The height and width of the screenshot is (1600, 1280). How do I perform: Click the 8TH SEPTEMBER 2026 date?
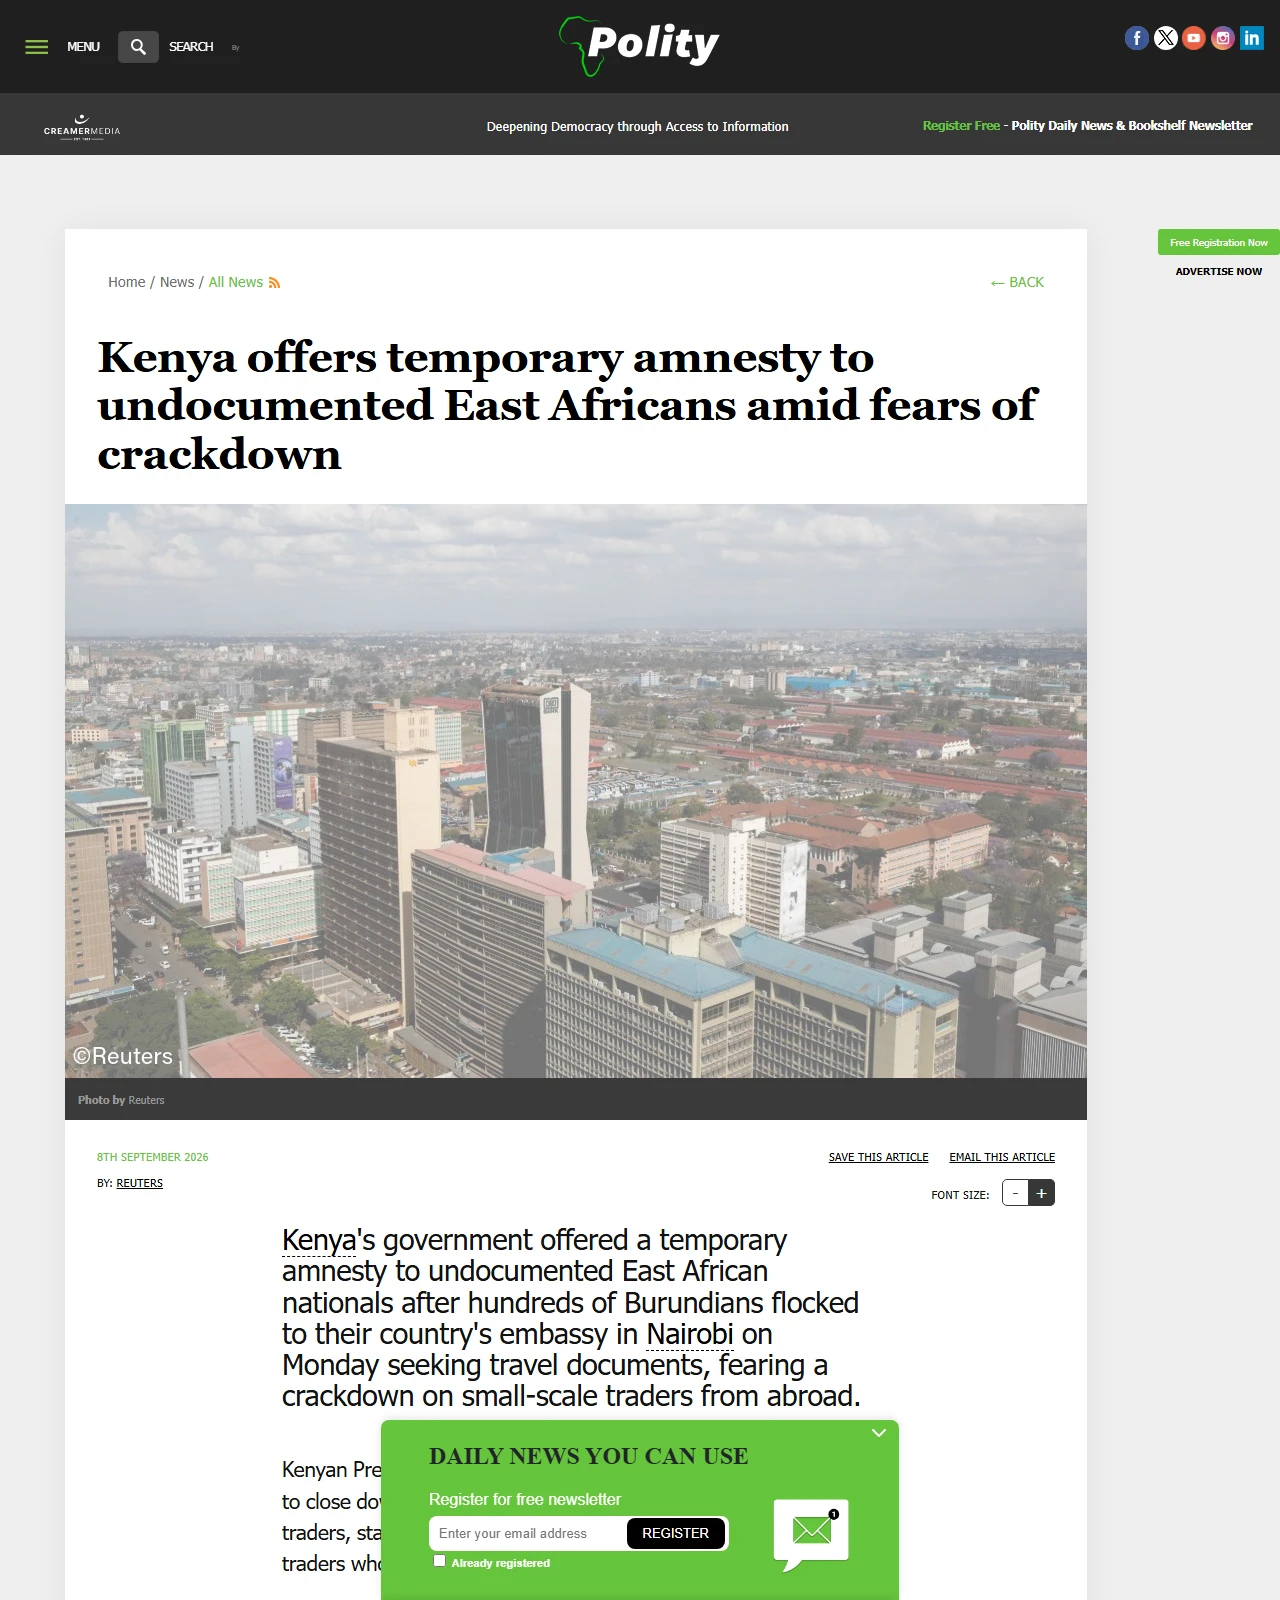153,1157
